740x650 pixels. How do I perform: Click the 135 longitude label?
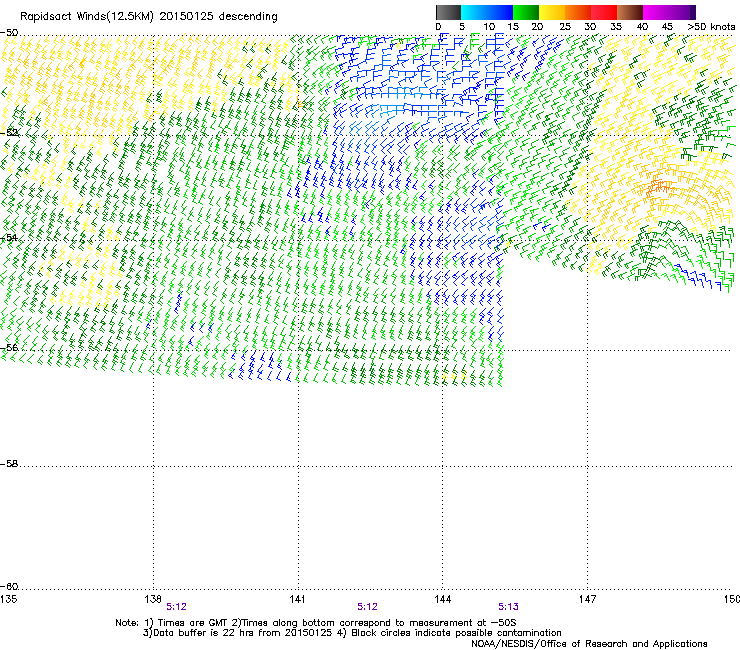click(9, 599)
